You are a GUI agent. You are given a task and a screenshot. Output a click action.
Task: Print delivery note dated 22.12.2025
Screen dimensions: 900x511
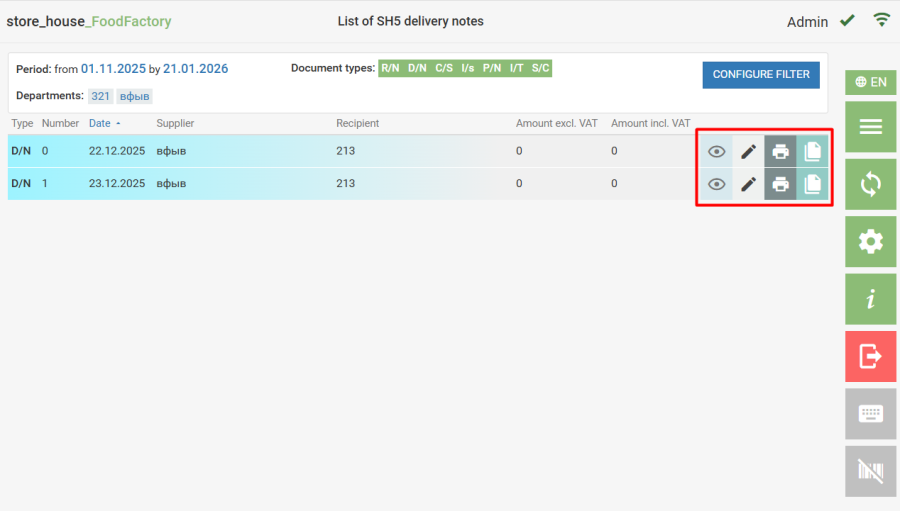(781, 152)
